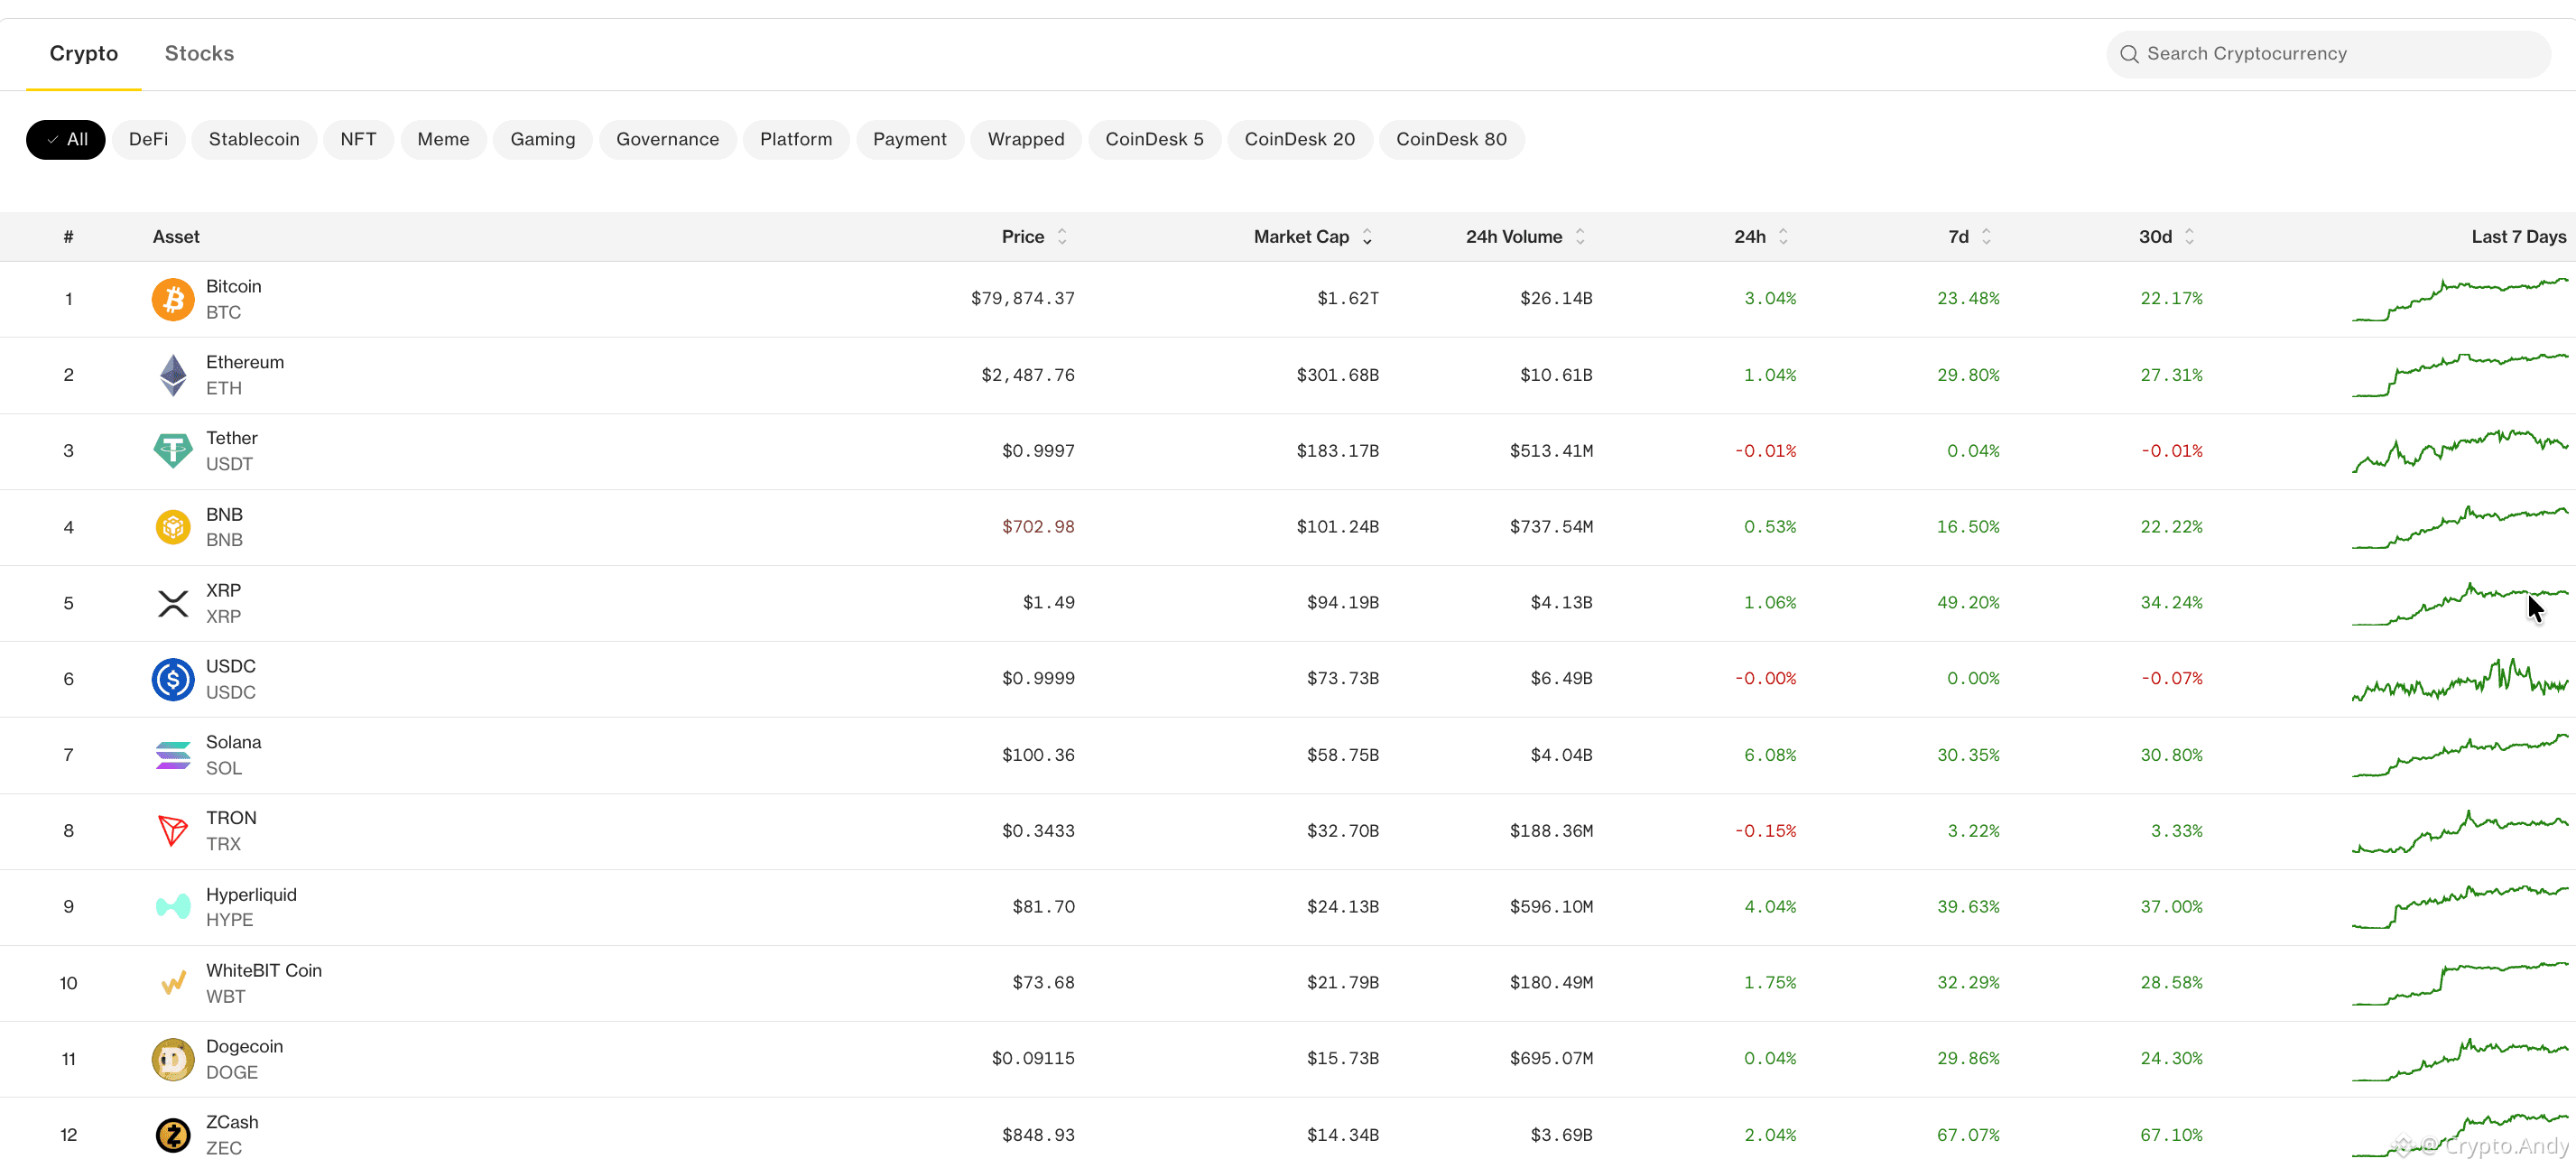Sort by 30d change column arrows
The width and height of the screenshot is (2576, 1168).
click(2189, 237)
